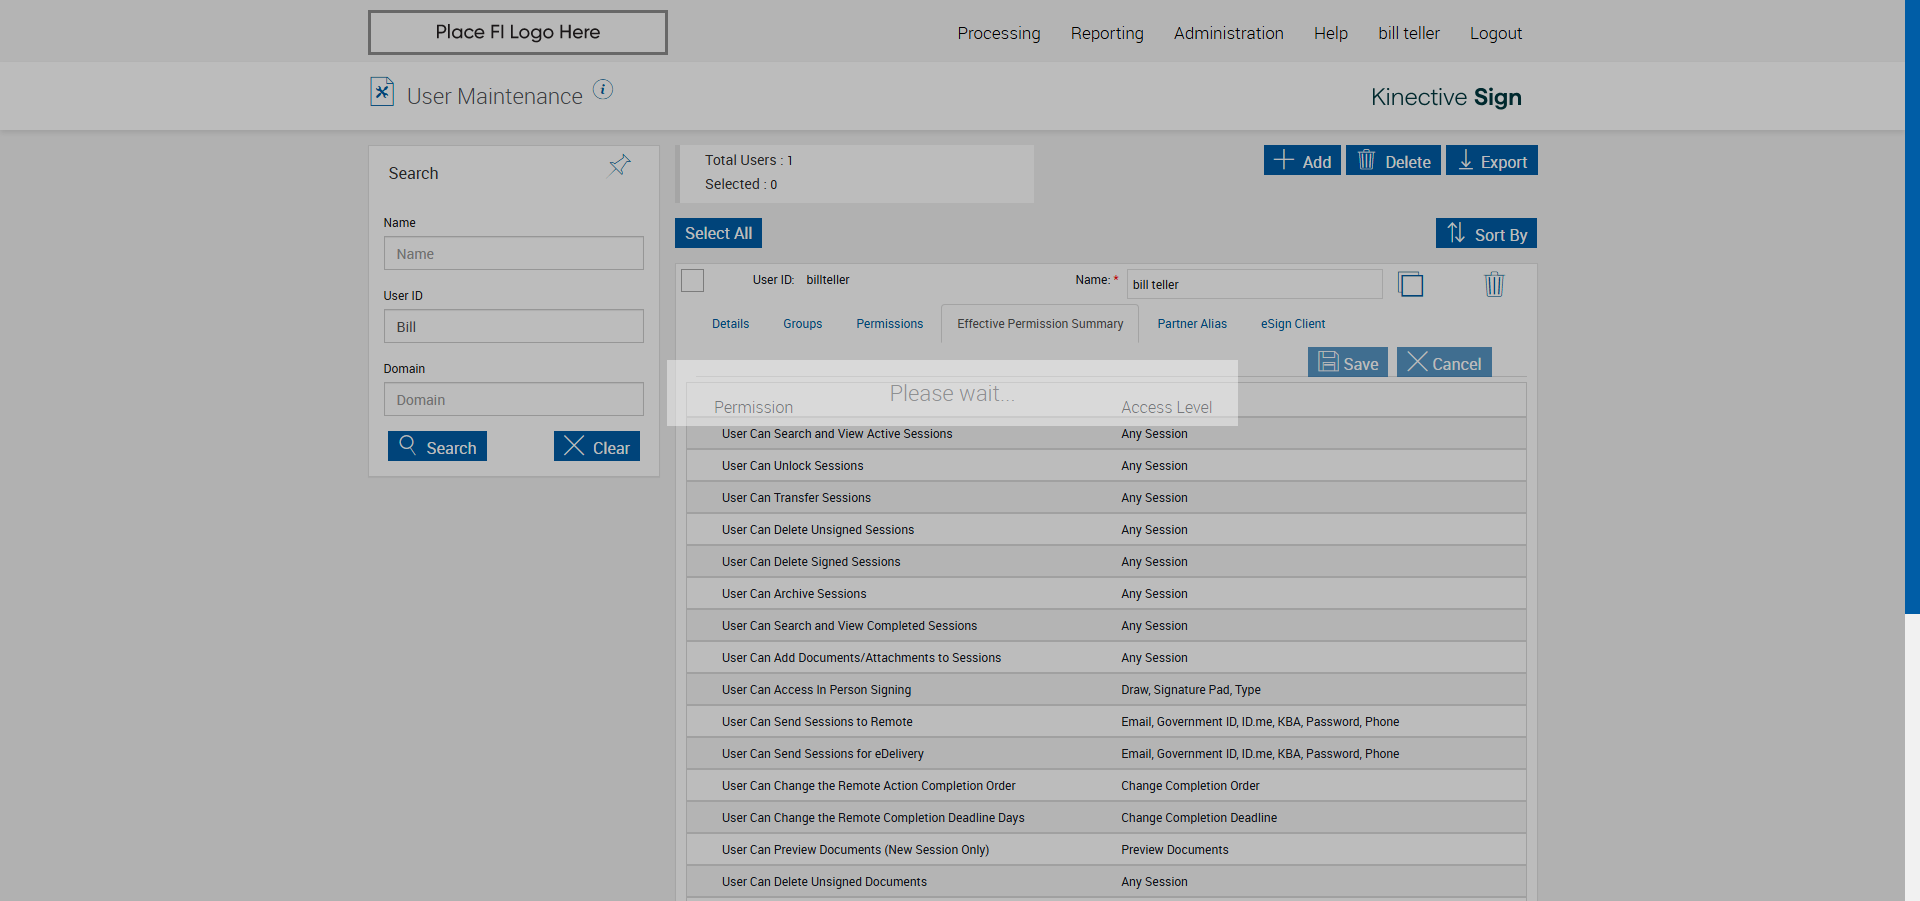Screen dimensions: 1920x901
Task: Open the Reporting menu
Action: 1107,33
